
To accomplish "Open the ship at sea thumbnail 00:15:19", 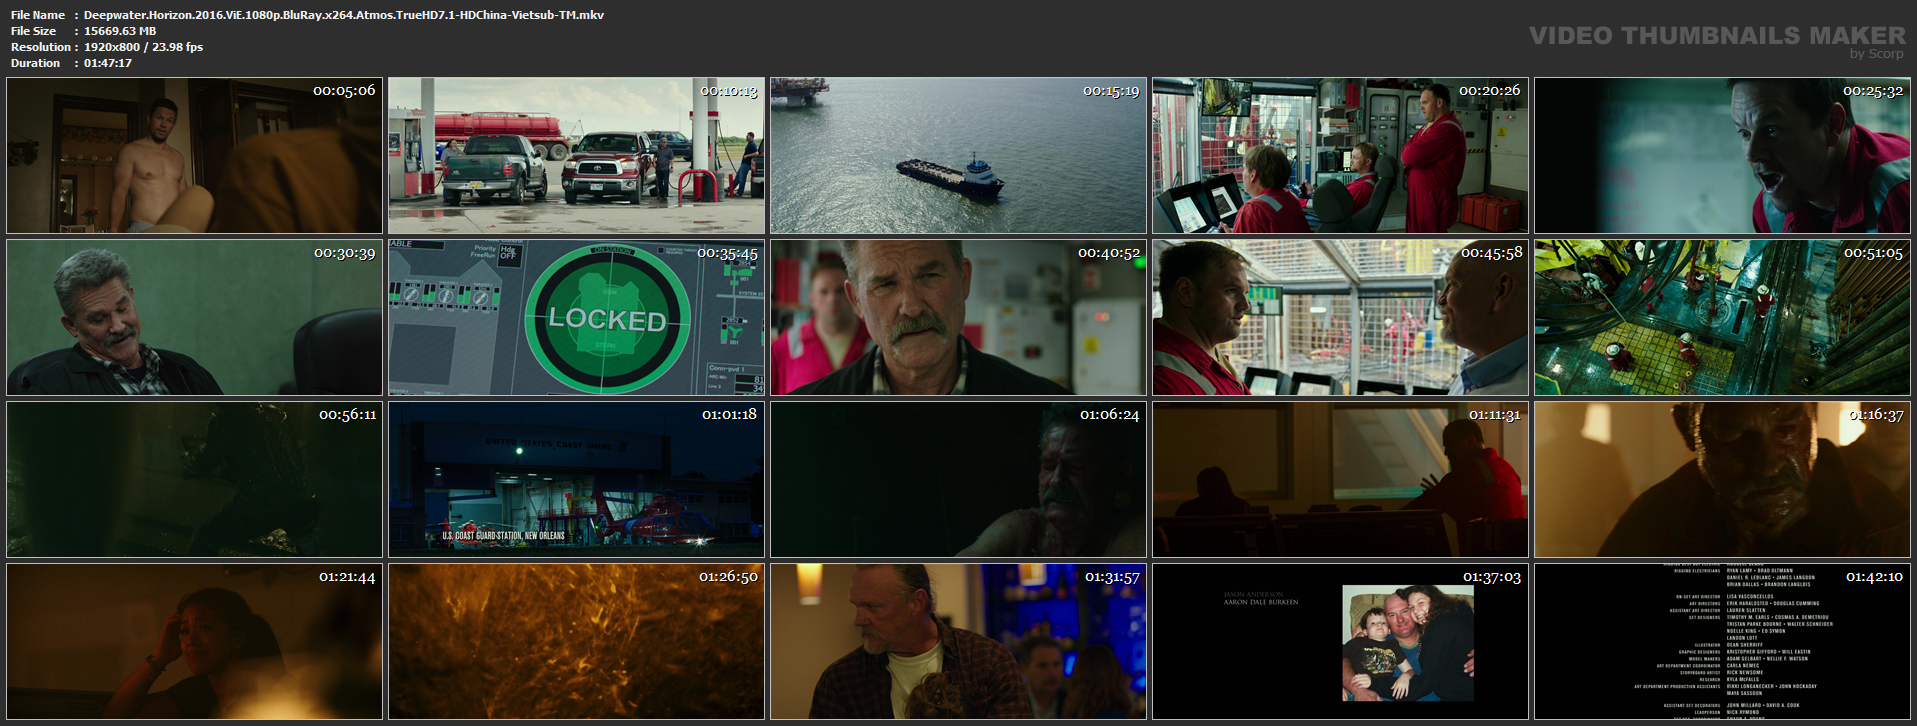I will 958,155.
